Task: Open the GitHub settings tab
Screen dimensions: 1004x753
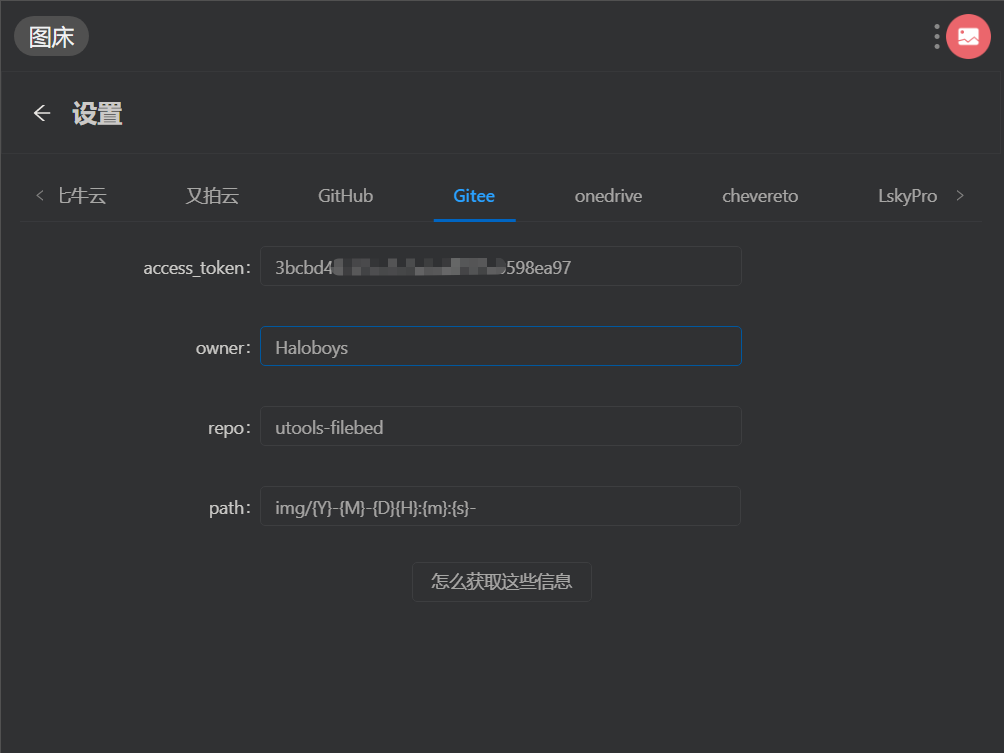Action: [x=345, y=195]
